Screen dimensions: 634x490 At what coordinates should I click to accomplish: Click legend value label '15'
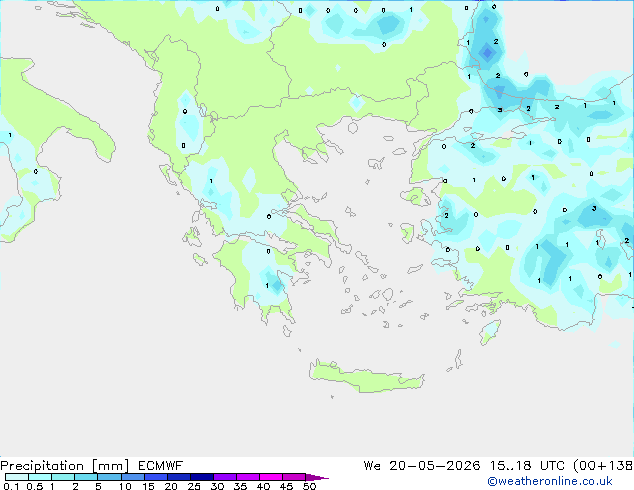[148, 486]
